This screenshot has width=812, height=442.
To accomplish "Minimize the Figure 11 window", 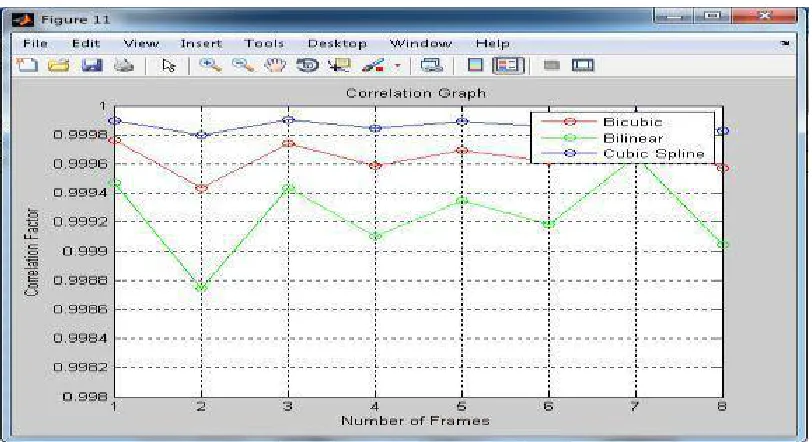I will coord(673,16).
